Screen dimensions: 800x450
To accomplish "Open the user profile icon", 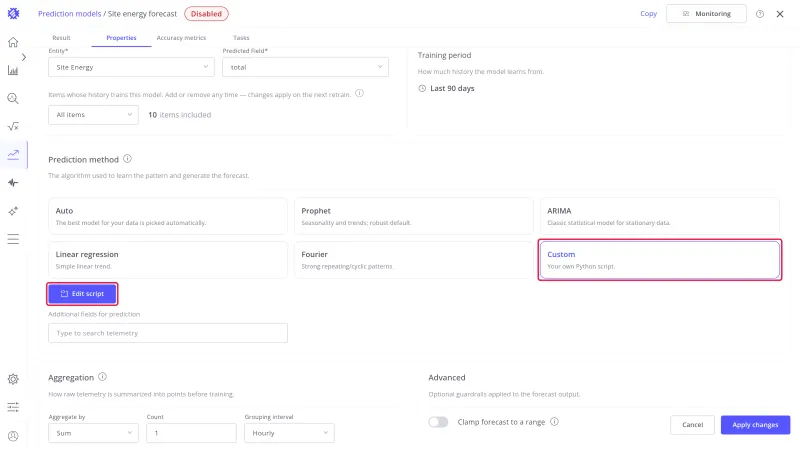I will [13, 436].
